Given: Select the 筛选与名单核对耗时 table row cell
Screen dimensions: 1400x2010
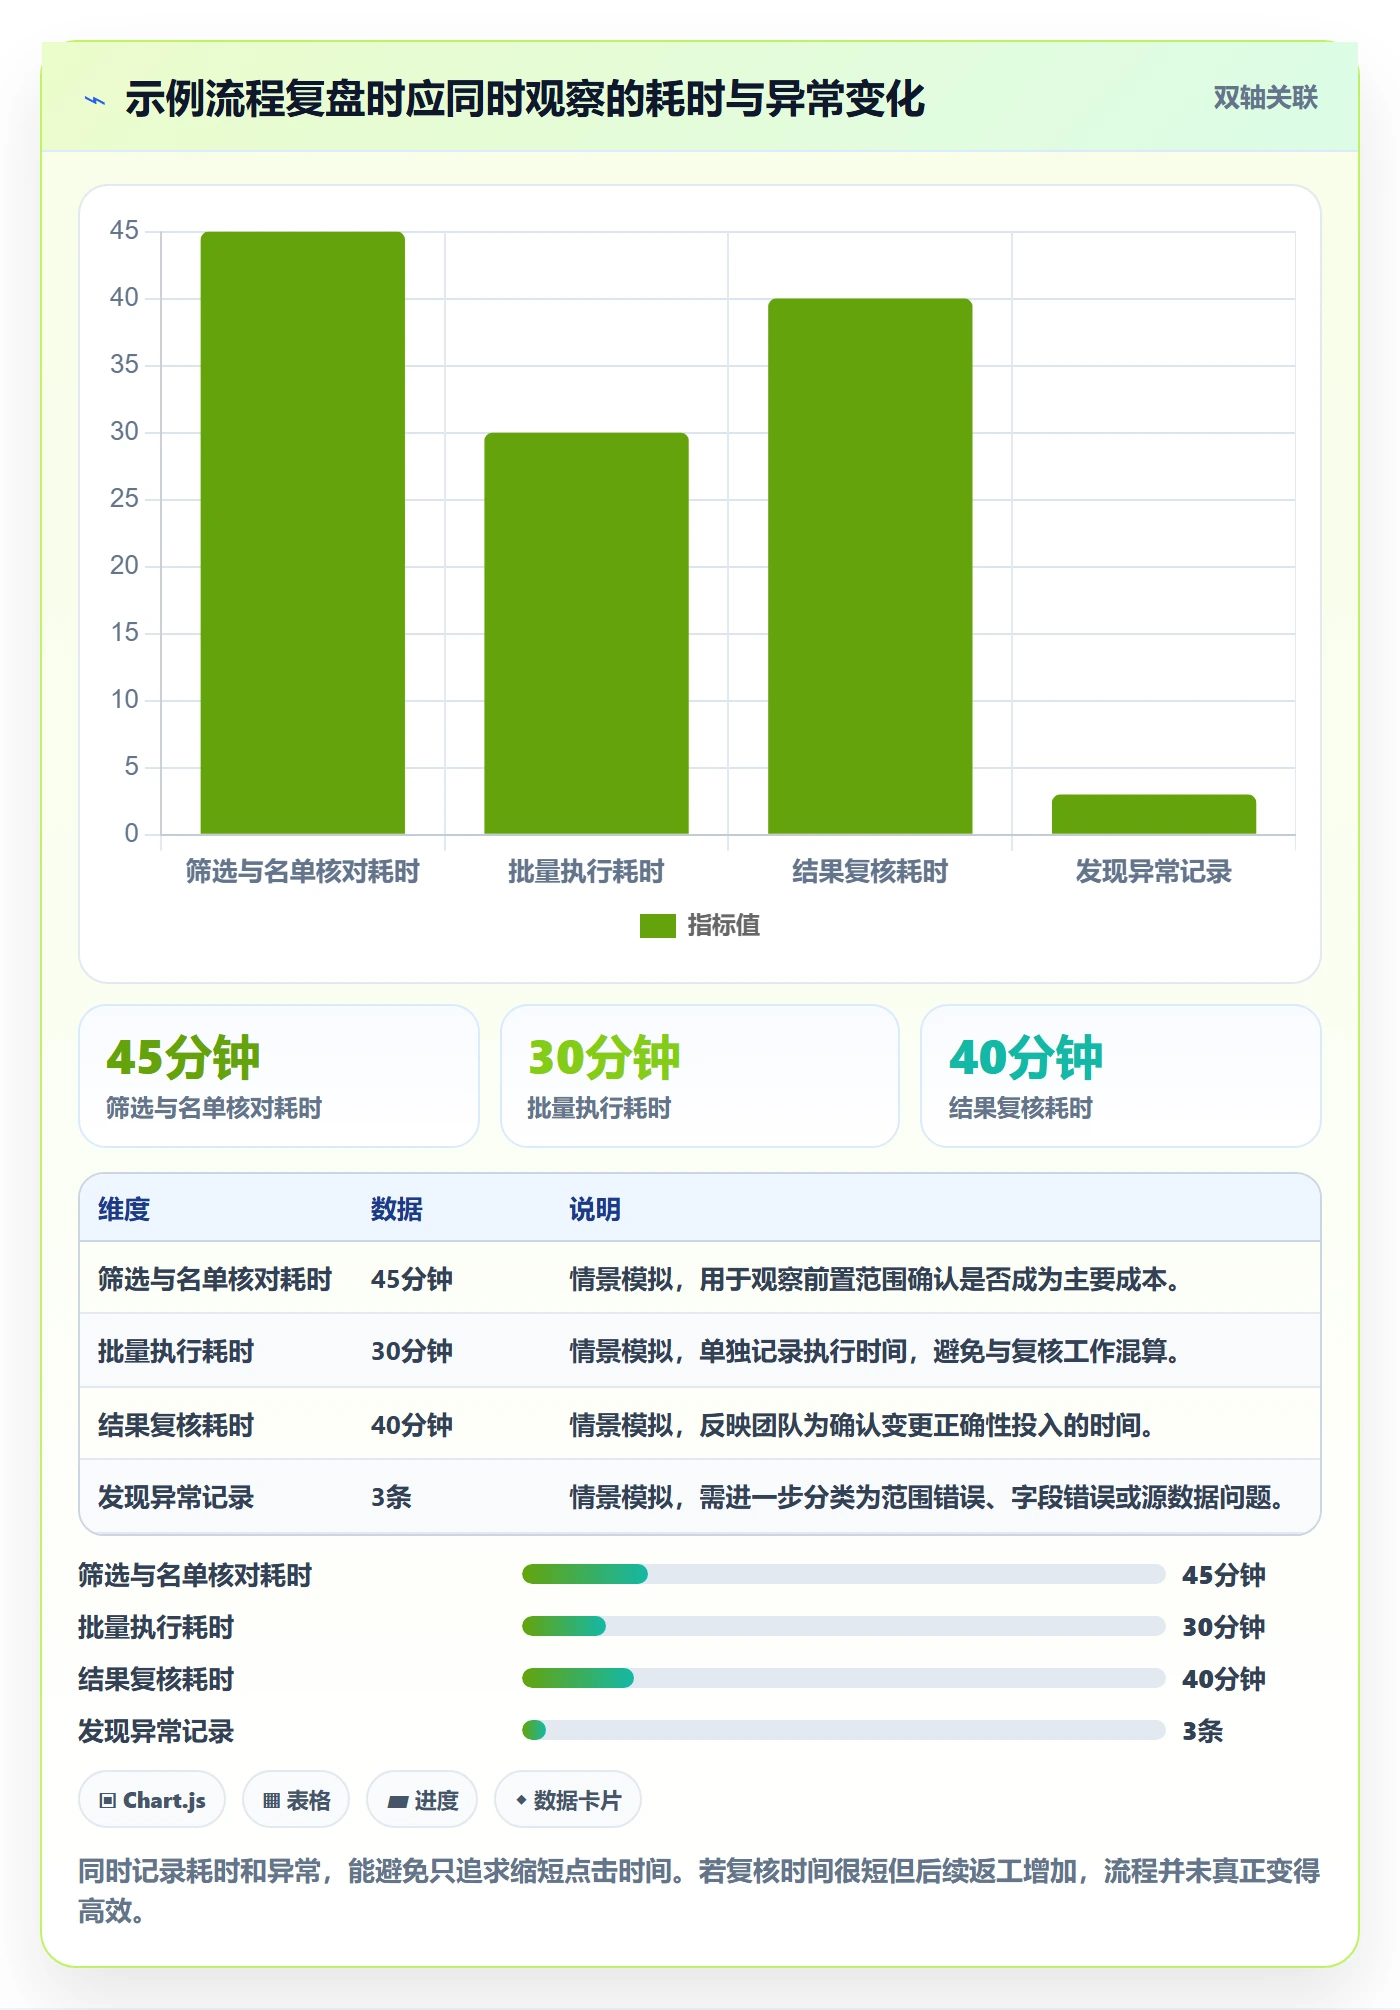Looking at the screenshot, I should 215,1280.
